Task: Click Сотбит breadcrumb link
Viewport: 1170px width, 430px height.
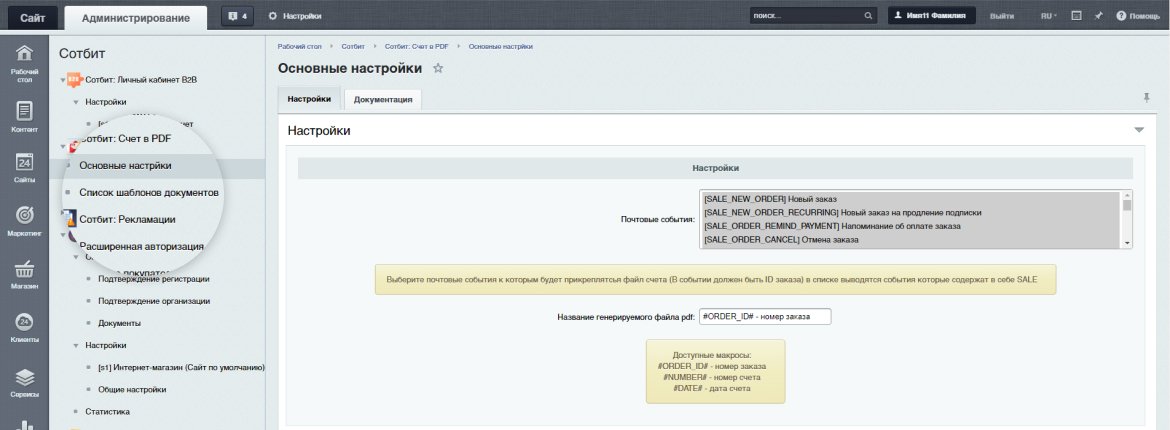Action: 353,46
